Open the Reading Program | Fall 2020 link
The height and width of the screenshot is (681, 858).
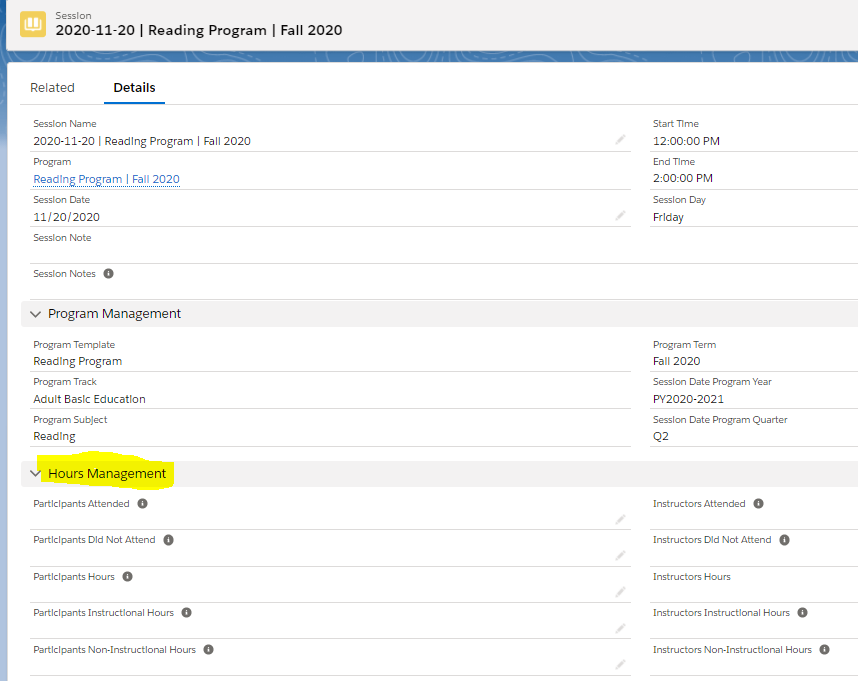106,179
